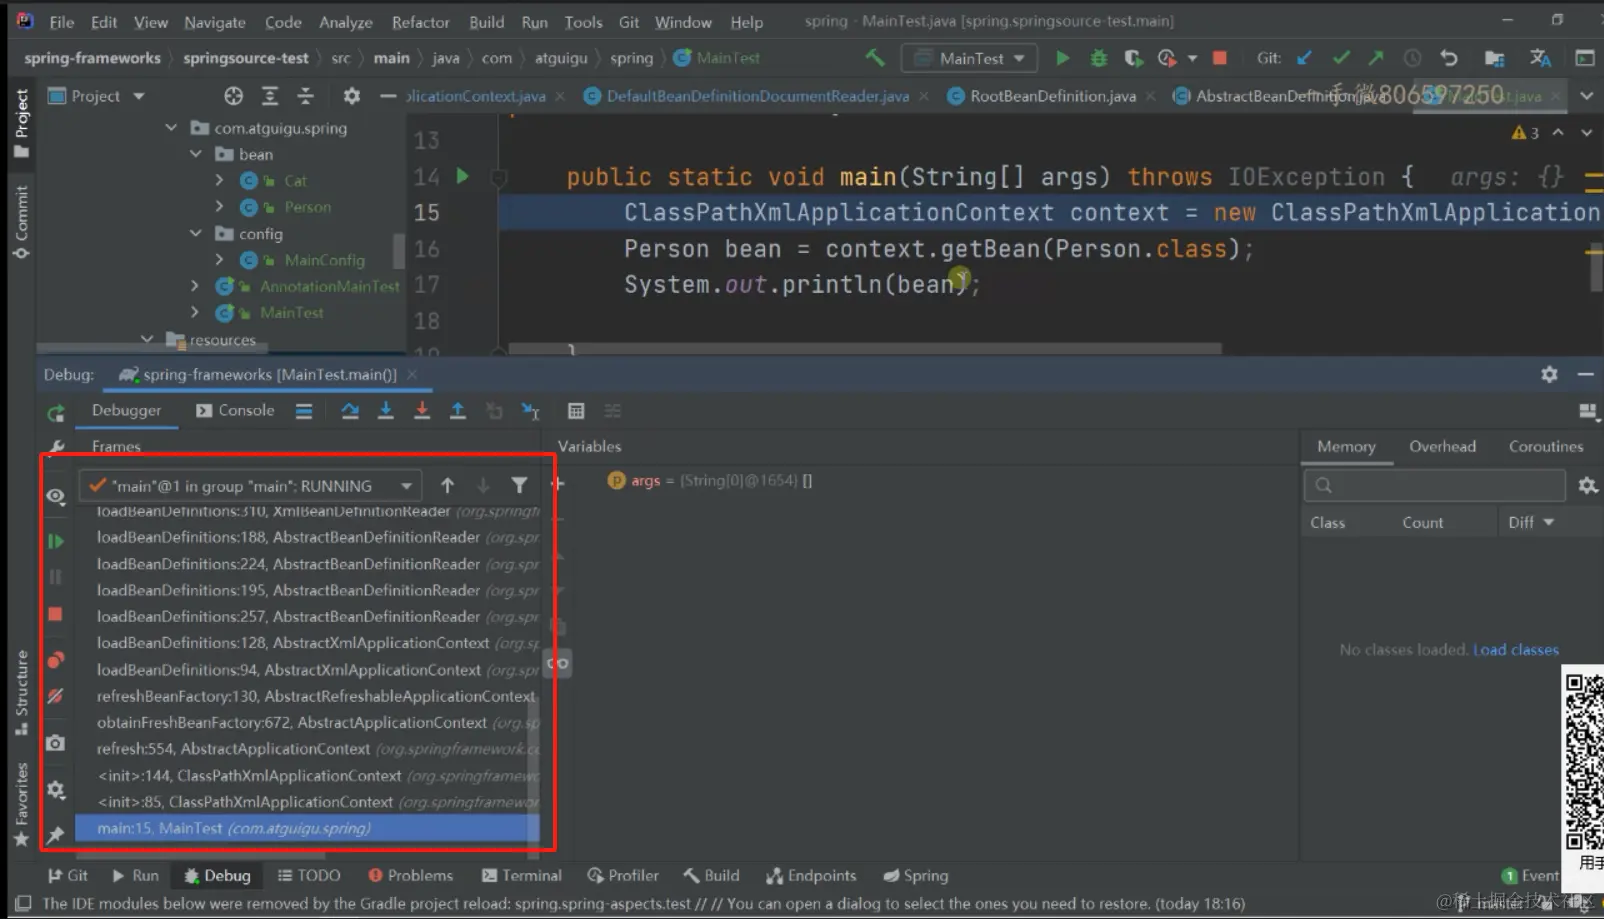Screen dimensions: 1604x919
Task: Take thread dump using camera icon
Action: point(56,743)
